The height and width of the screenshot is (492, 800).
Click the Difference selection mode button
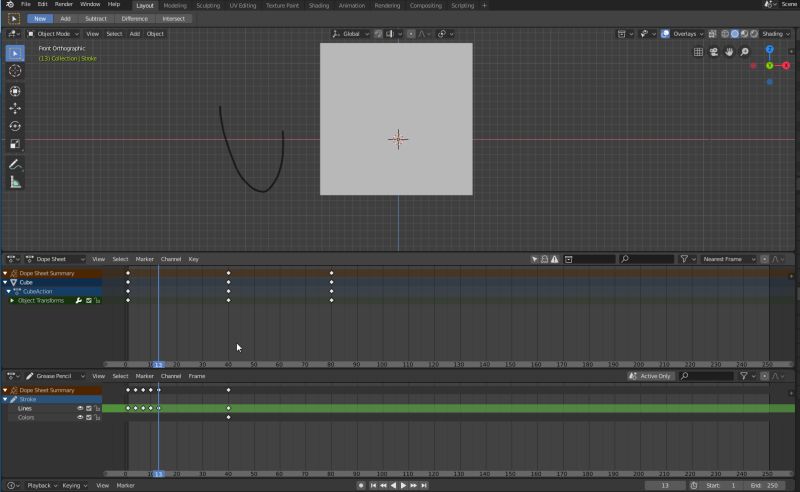[x=135, y=19]
